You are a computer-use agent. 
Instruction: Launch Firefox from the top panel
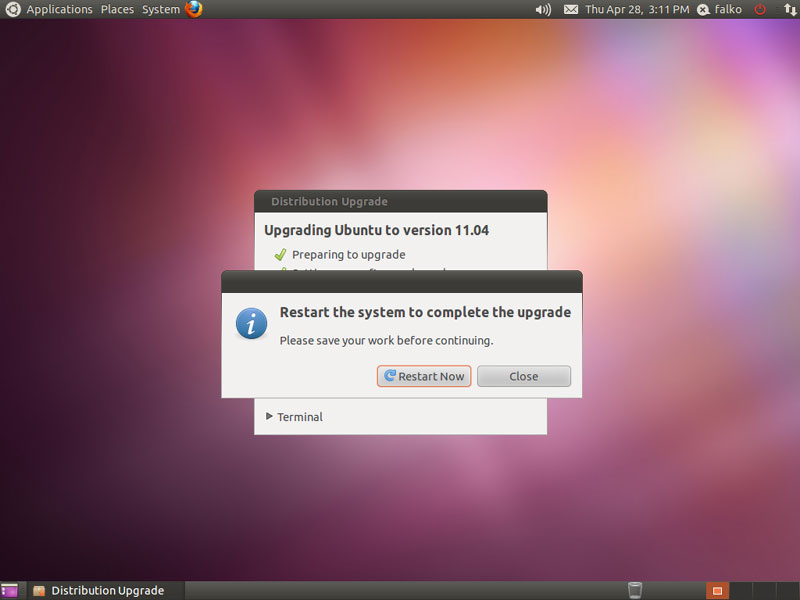(x=194, y=9)
